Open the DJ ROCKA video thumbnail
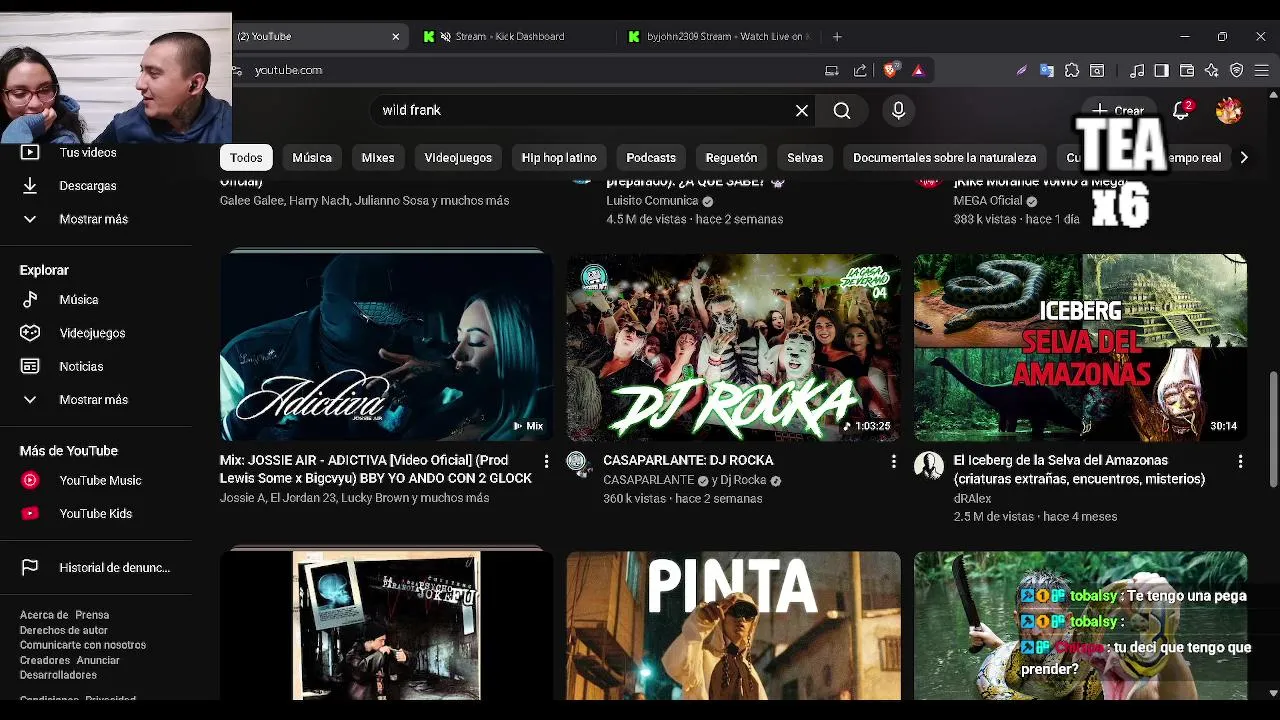1280x720 pixels. [733, 347]
